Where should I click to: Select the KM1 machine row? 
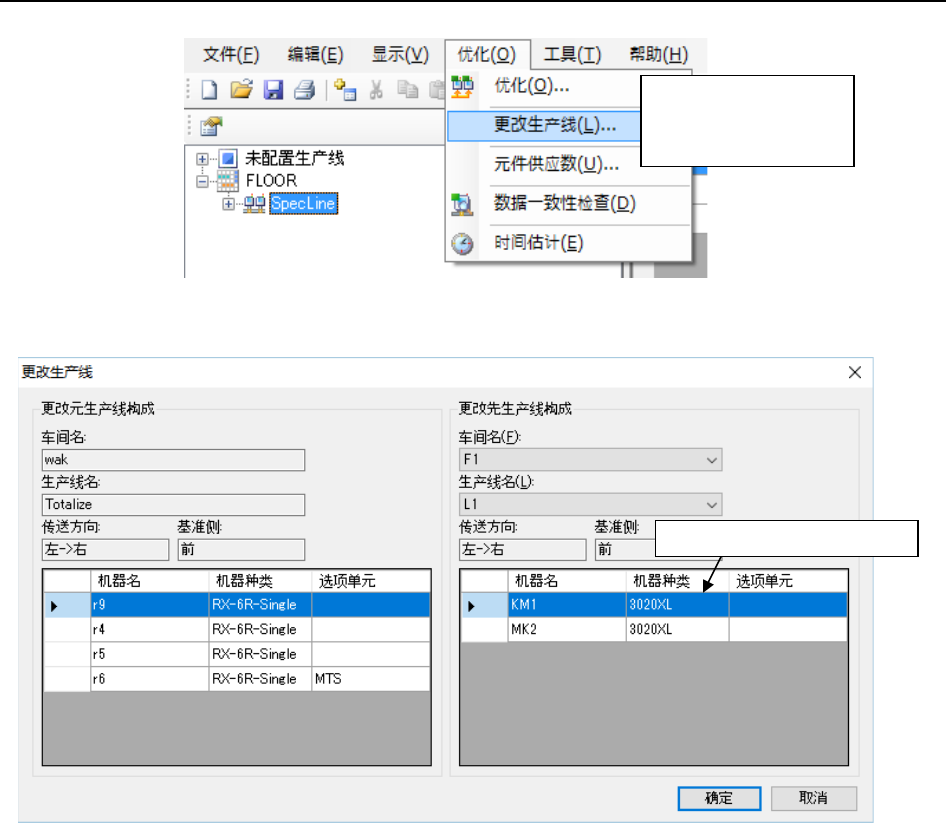point(655,605)
